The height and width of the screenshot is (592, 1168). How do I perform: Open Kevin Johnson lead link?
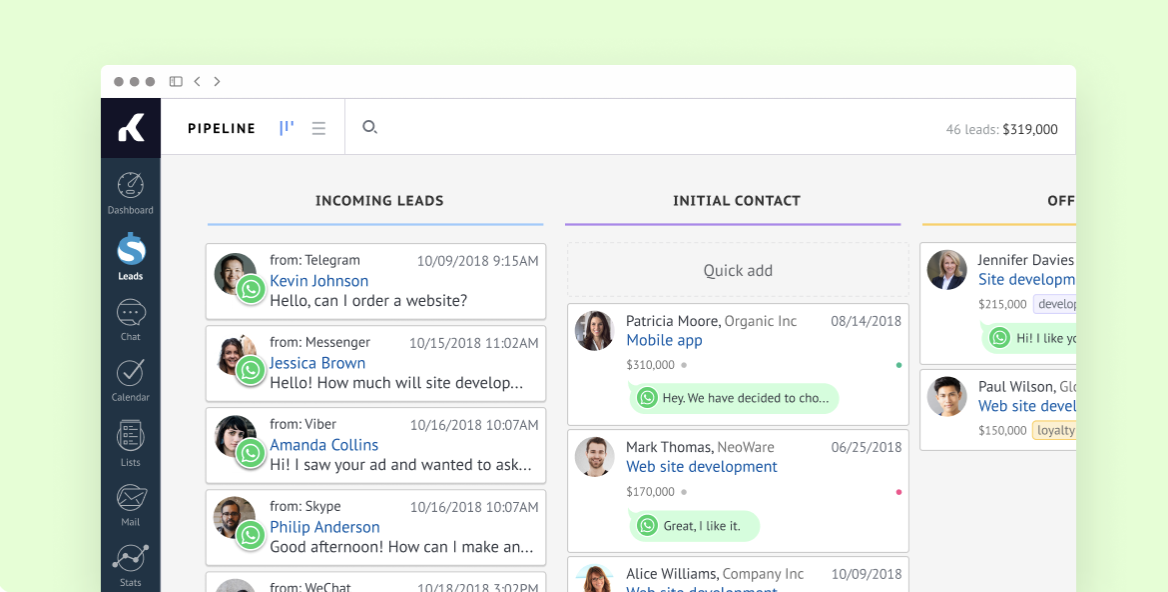click(x=319, y=281)
